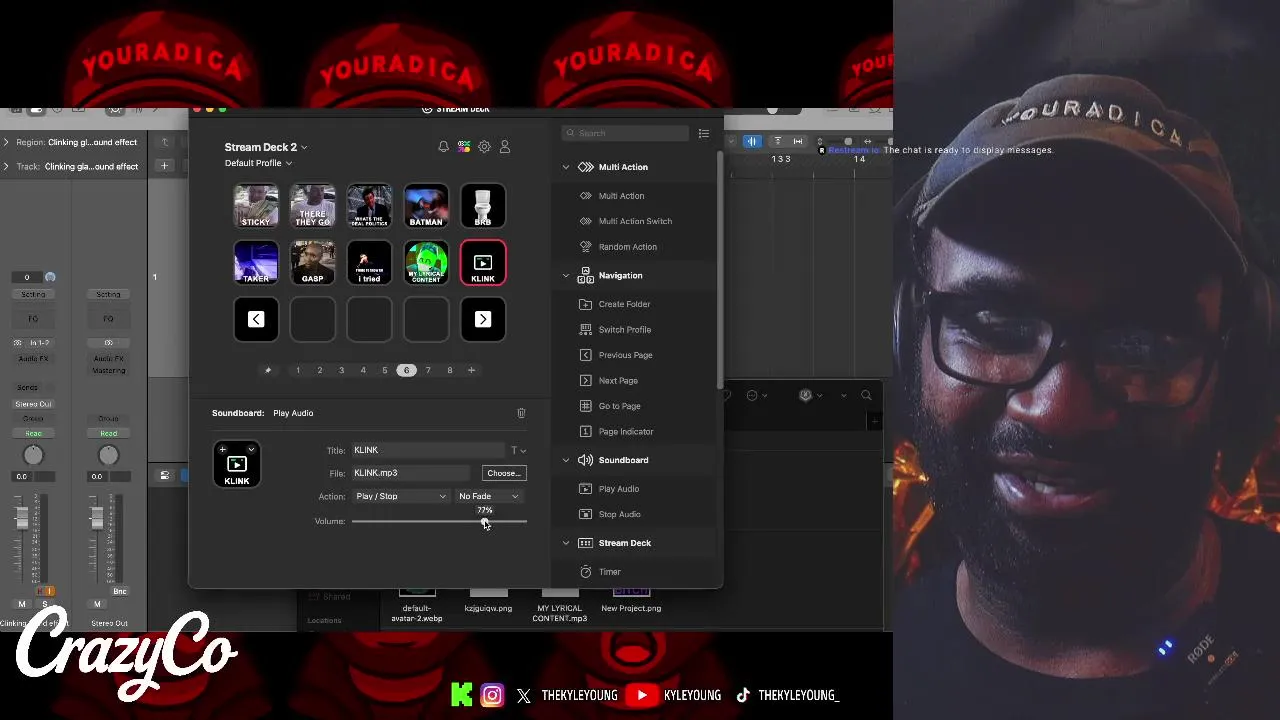This screenshot has width=1280, height=720.
Task: Toggle actions list view icon
Action: (704, 133)
